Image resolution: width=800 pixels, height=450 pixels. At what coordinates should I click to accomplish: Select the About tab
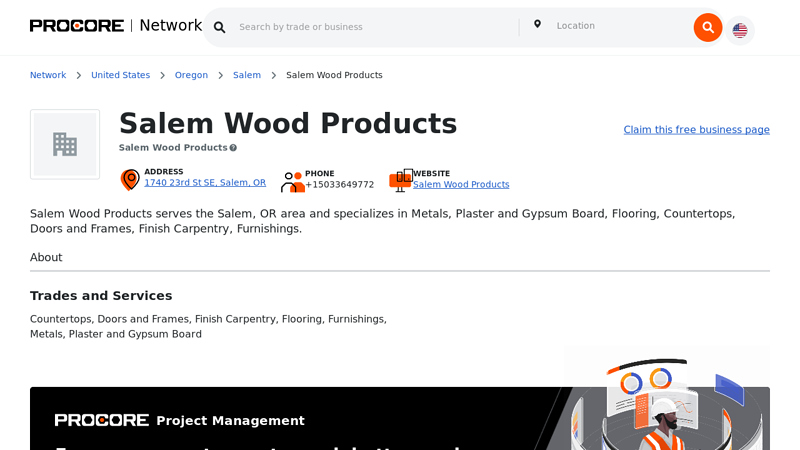(46, 258)
